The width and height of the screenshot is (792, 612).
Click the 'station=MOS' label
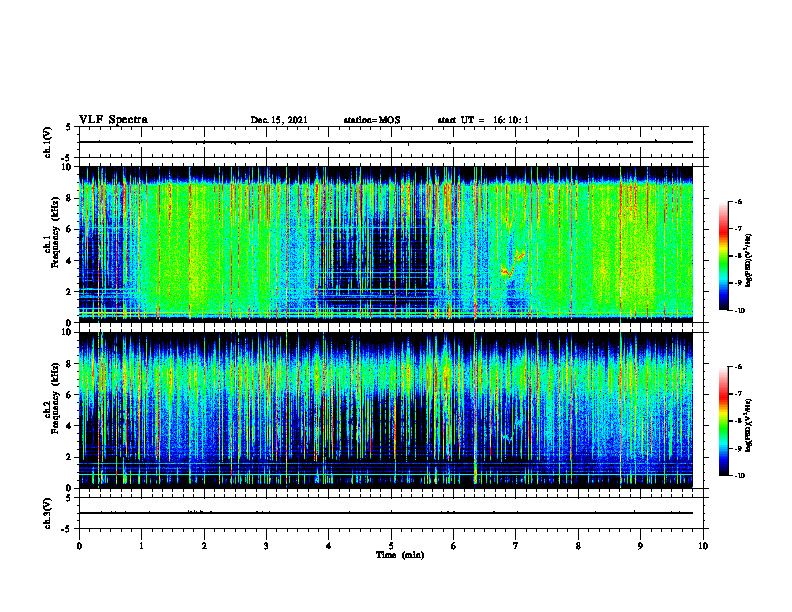372,120
